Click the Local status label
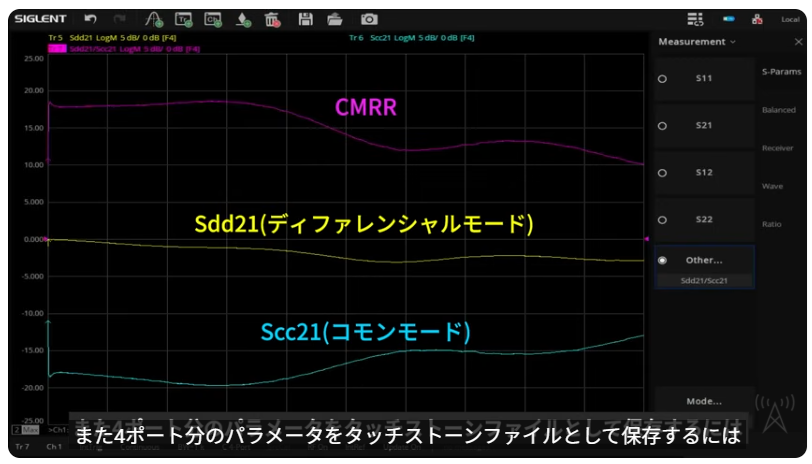The width and height of the screenshot is (812, 464). (x=789, y=19)
